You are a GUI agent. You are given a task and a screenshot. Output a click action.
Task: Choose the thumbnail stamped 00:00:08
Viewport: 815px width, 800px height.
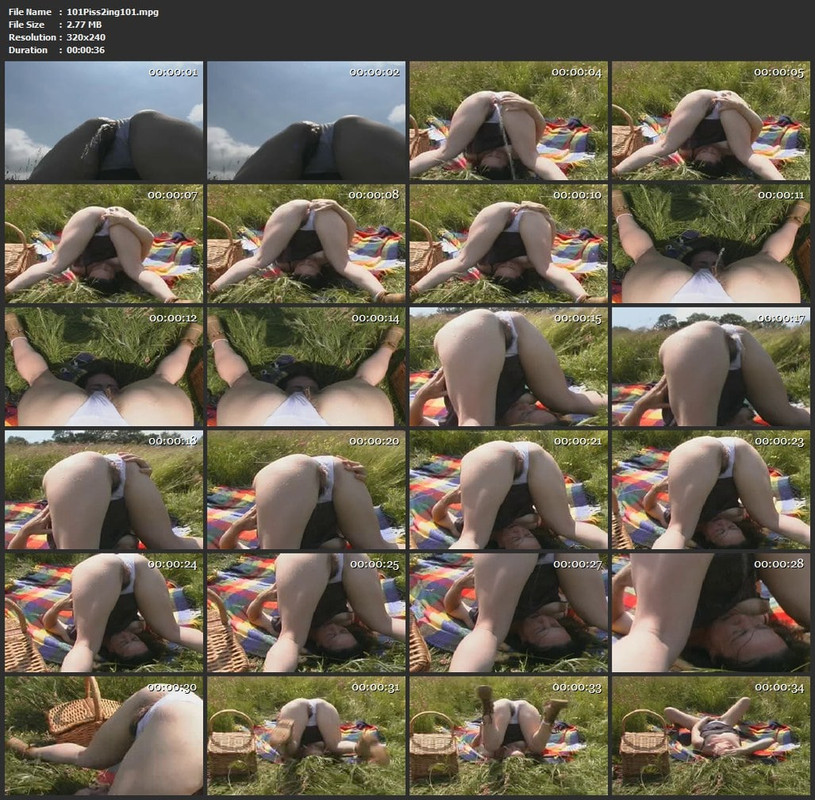pos(306,244)
